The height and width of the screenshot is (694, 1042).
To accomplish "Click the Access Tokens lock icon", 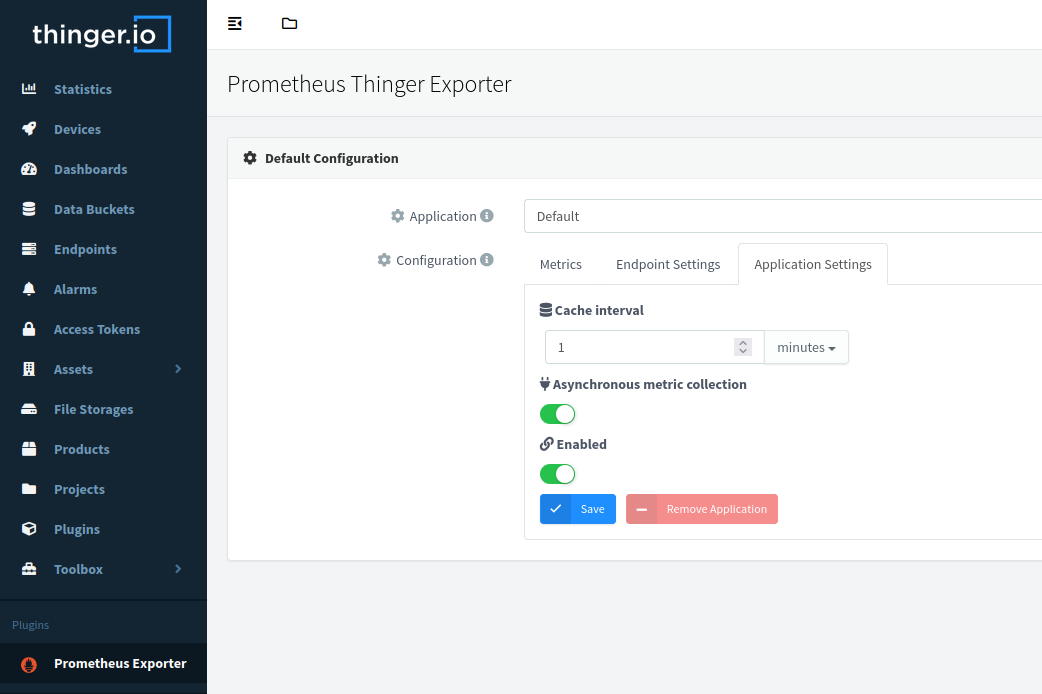I will tap(29, 329).
